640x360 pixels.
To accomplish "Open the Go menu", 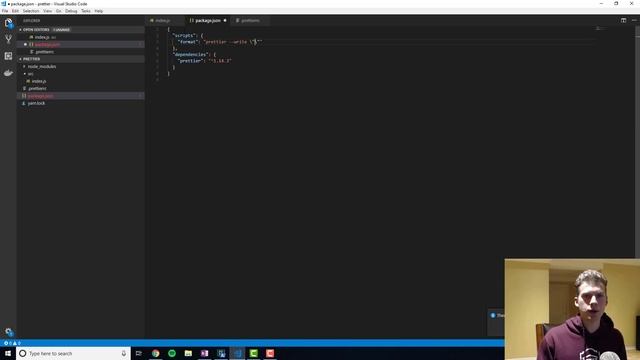I will point(59,11).
